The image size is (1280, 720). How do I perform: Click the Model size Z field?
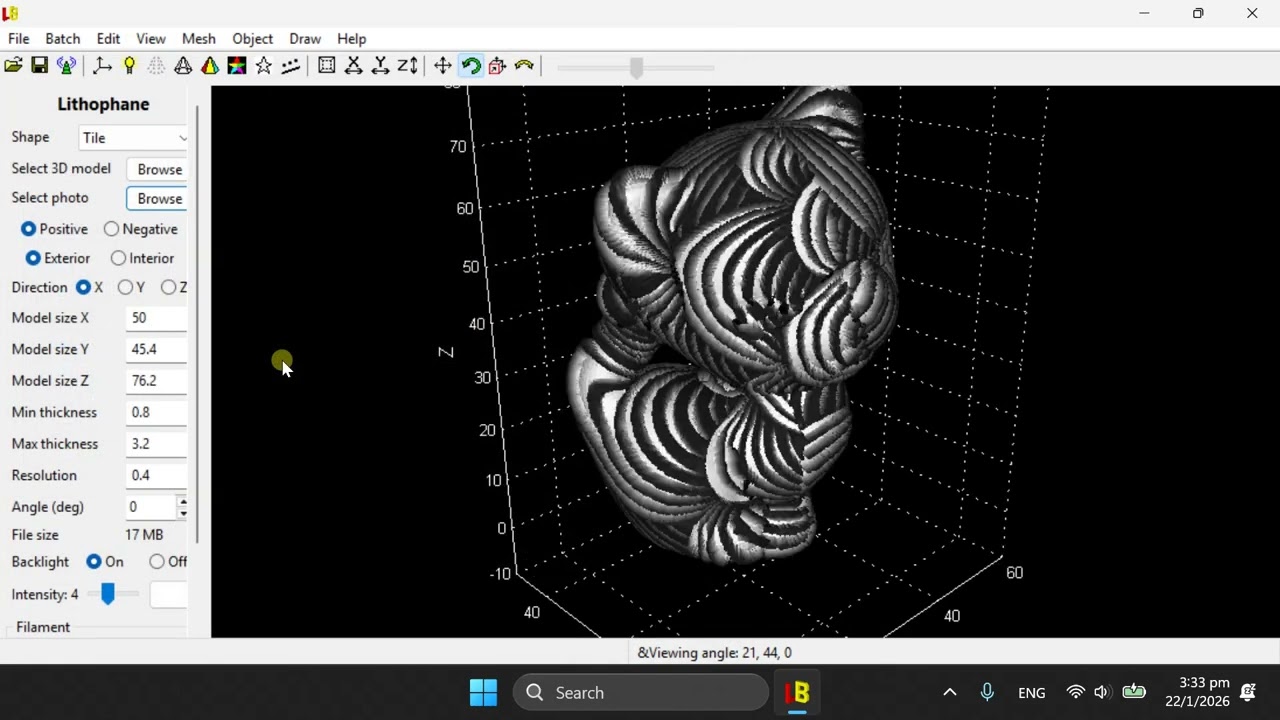157,381
